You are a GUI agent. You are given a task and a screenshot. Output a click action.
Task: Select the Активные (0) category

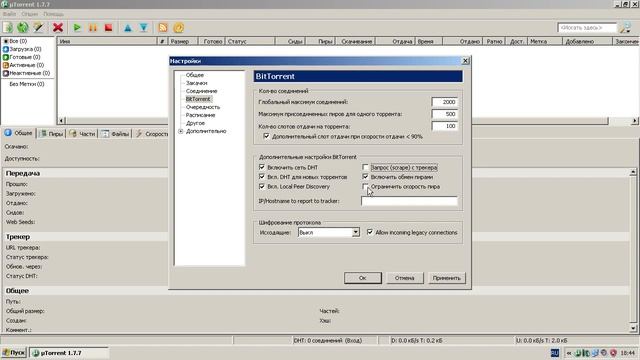(23, 65)
